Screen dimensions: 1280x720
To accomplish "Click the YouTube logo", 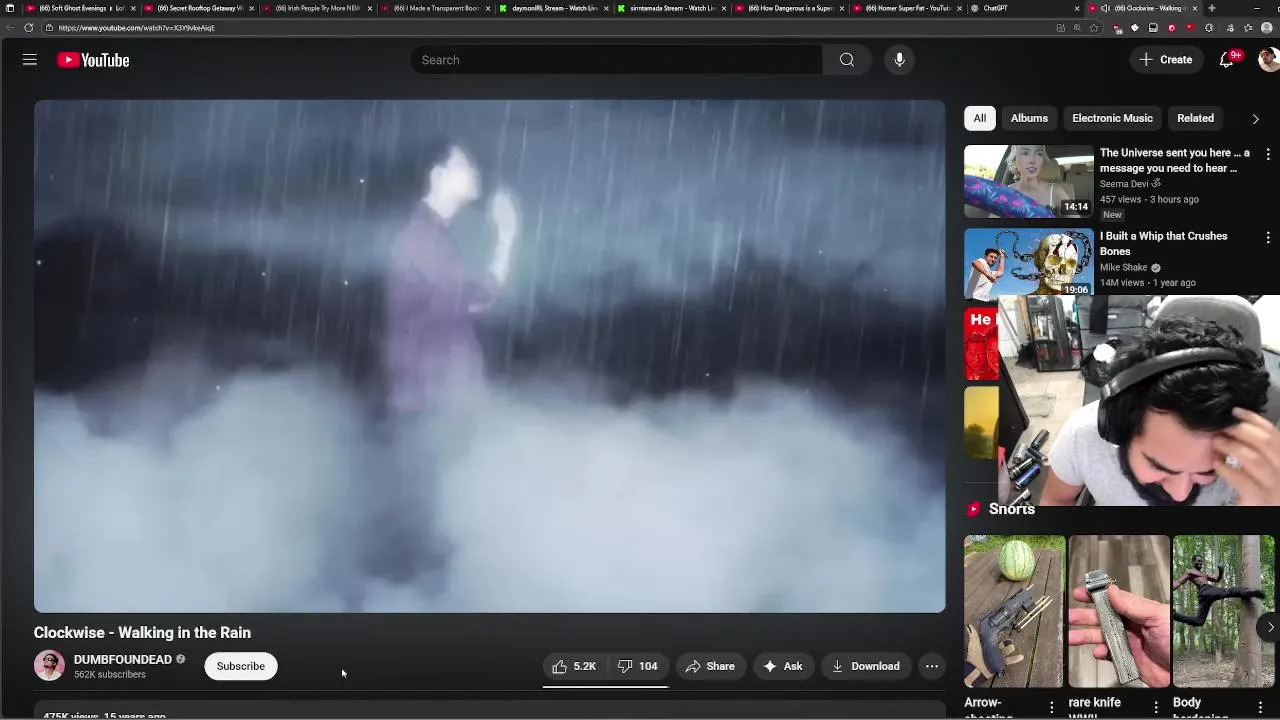I will (93, 60).
